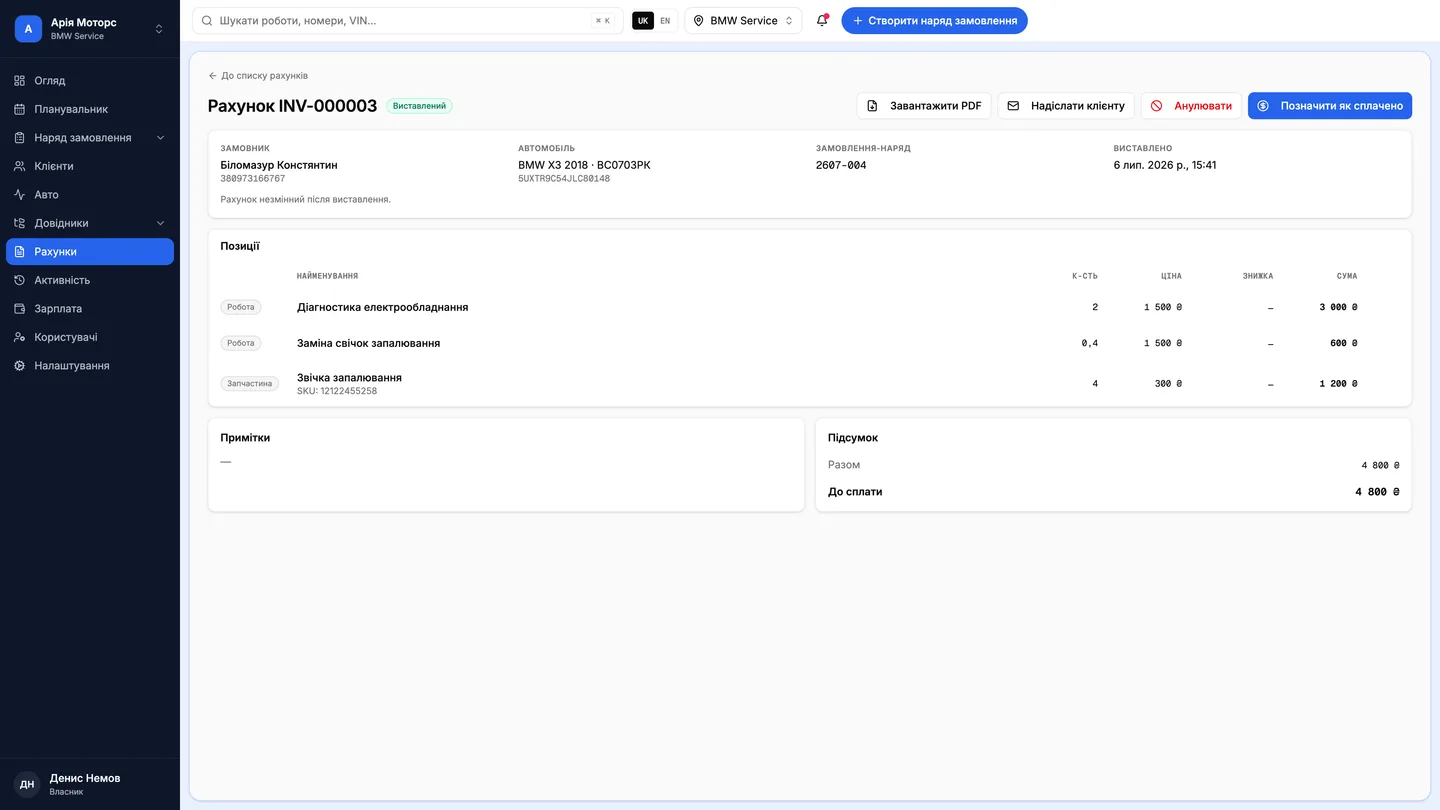The image size is (1440, 810).
Task: Click the Авто activity icon in sidebar
Action: pos(20,195)
